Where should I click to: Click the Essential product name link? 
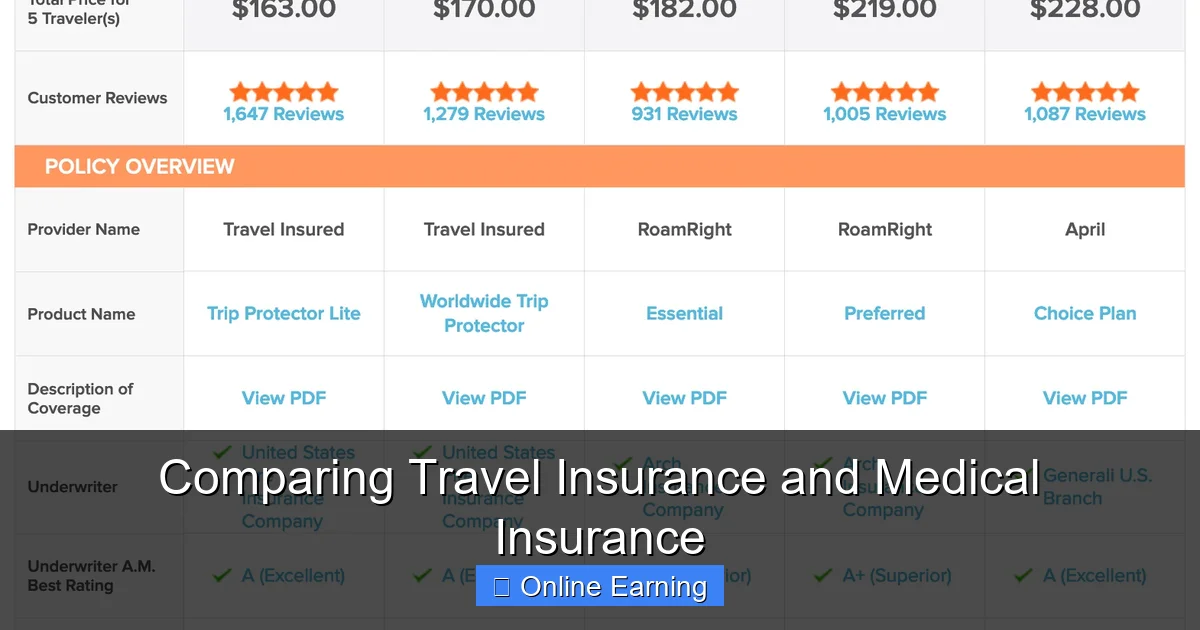[684, 313]
